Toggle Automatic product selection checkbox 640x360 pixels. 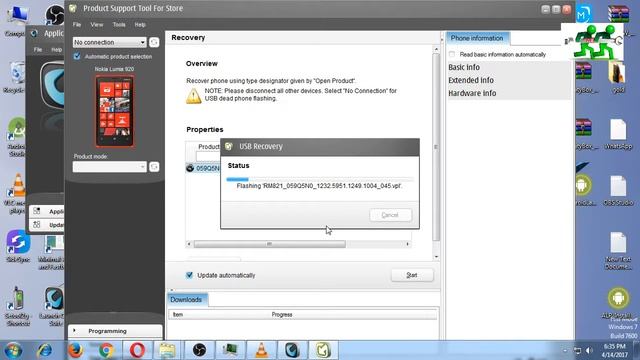[x=77, y=56]
